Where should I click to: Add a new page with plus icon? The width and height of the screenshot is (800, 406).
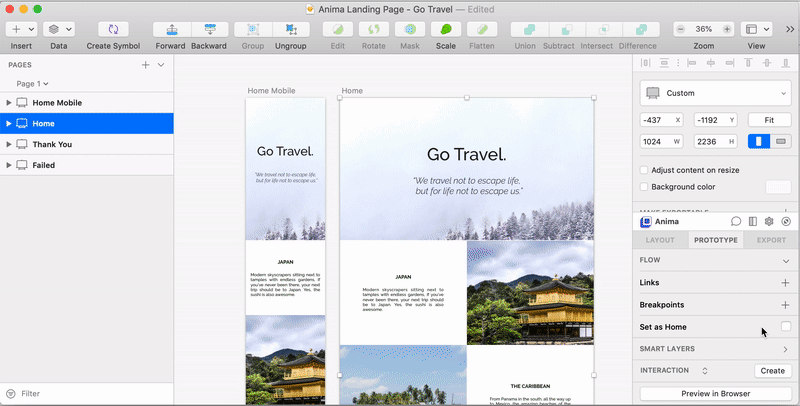[x=146, y=64]
